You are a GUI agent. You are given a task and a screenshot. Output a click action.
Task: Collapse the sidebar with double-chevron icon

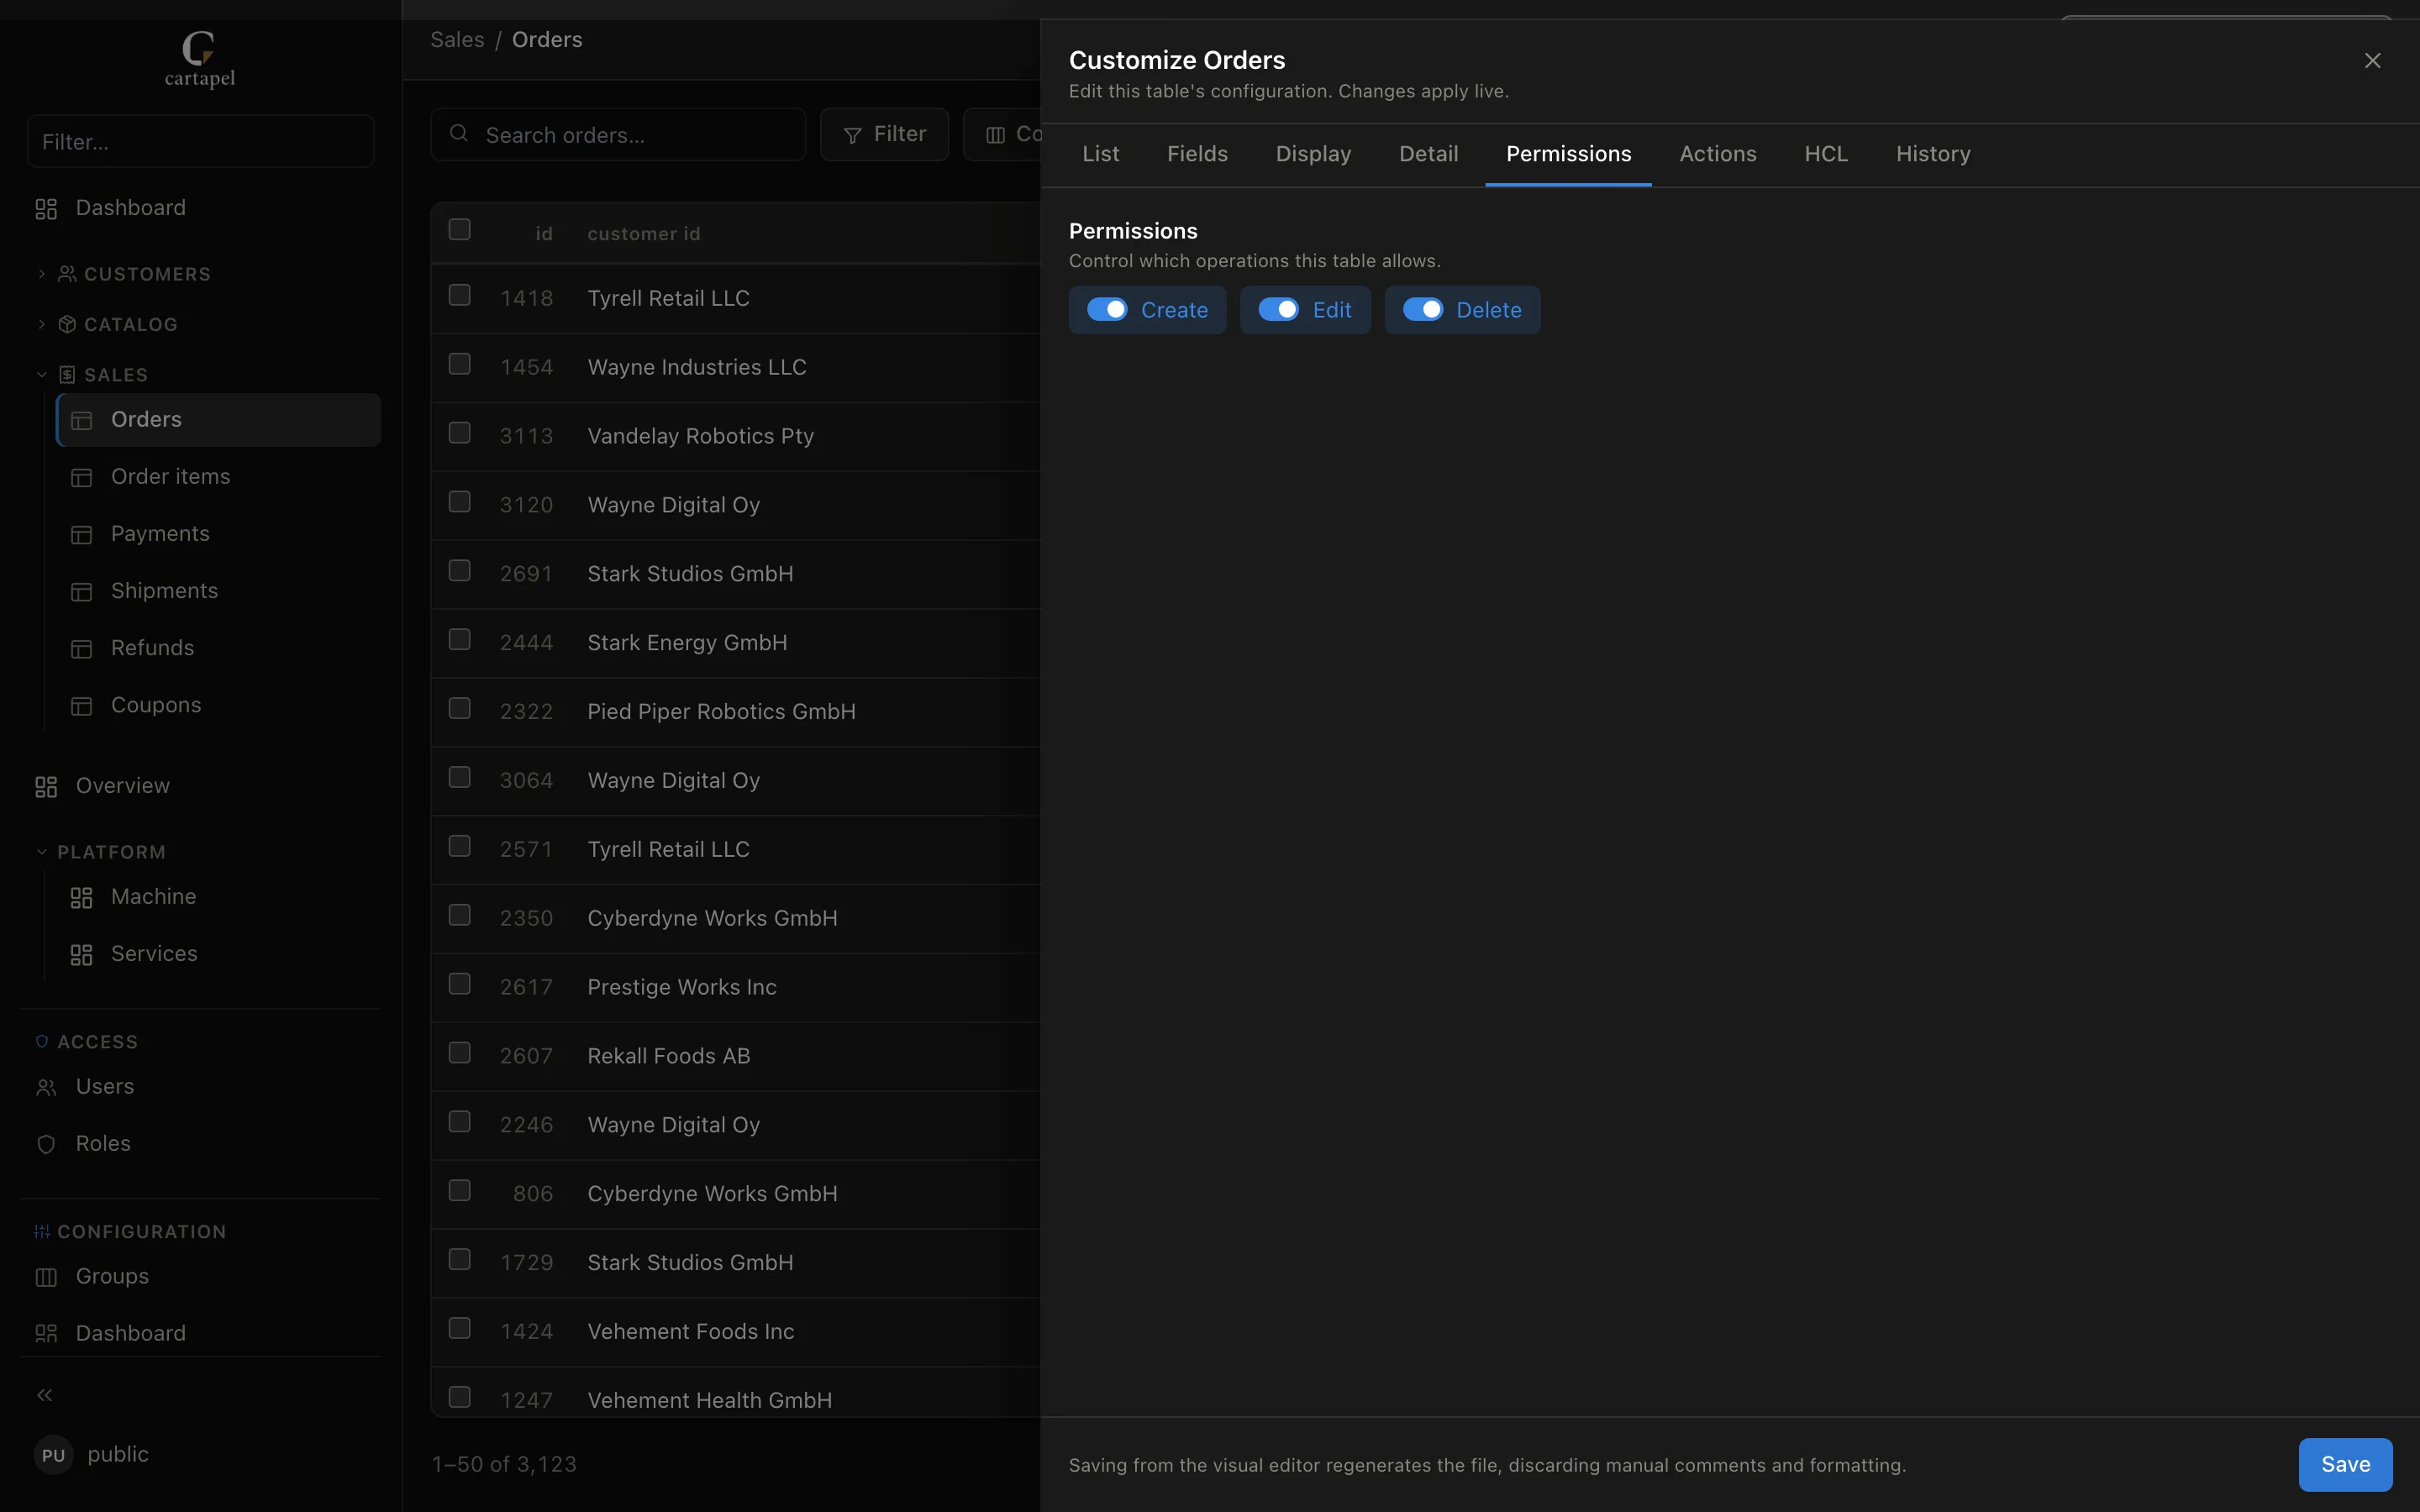[45, 1395]
